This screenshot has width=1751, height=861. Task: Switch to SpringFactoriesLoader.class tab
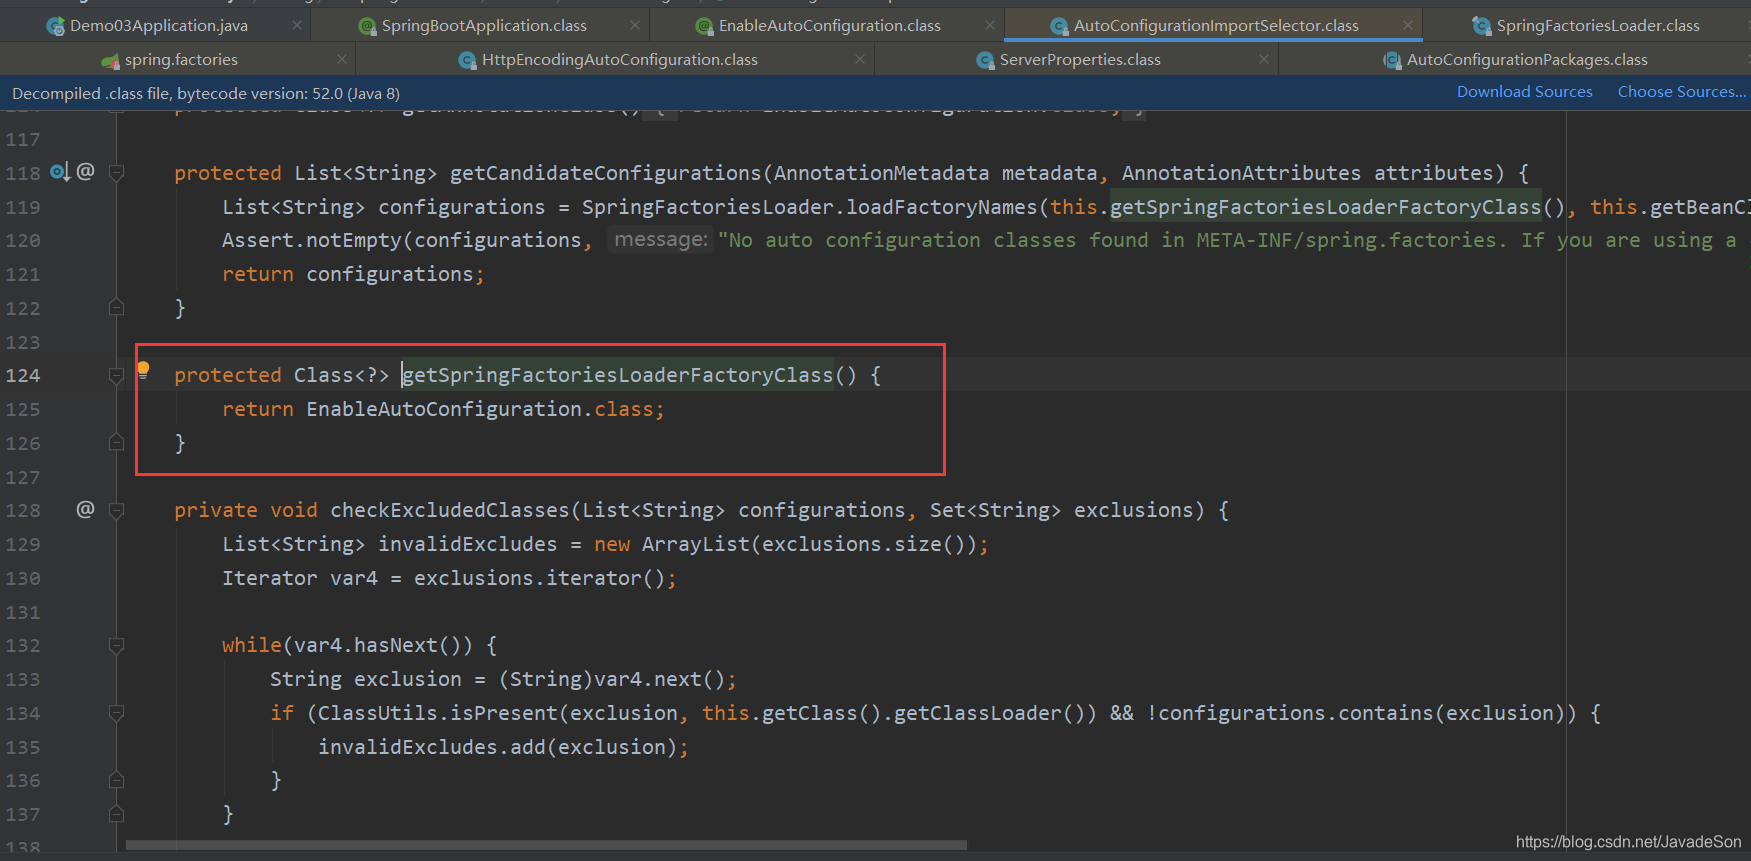point(1597,25)
